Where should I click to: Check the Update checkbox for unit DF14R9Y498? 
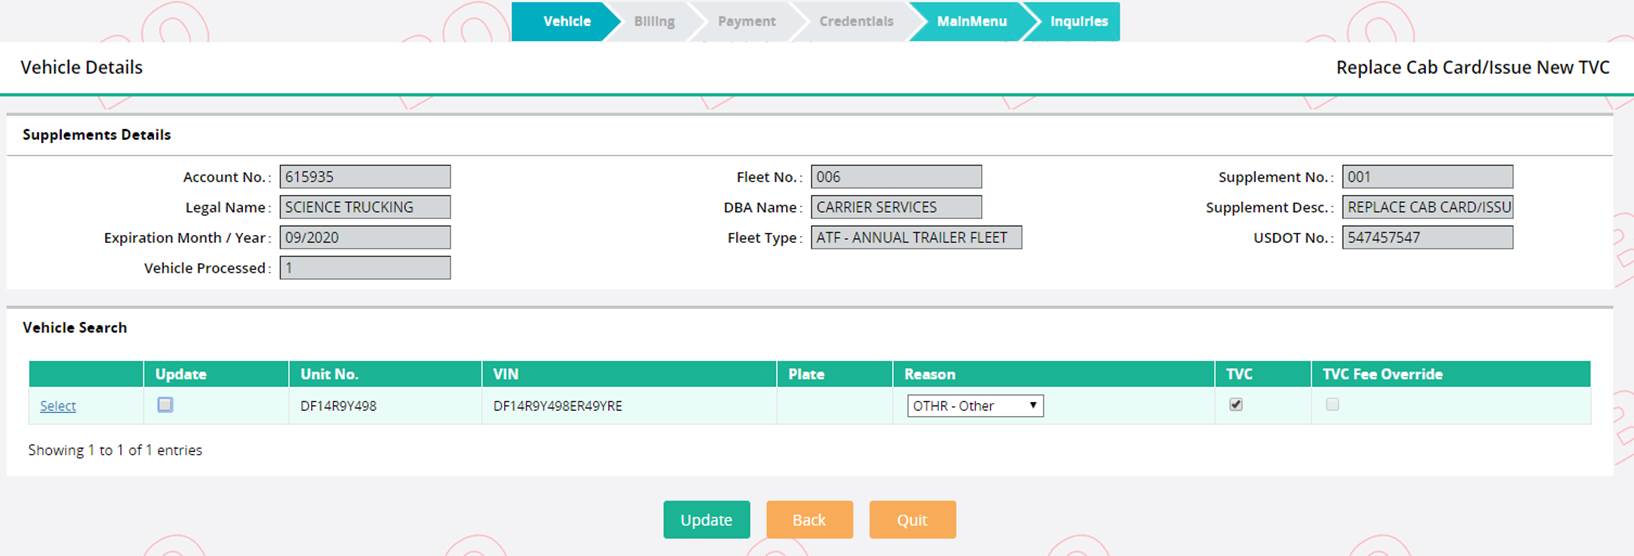pyautogui.click(x=165, y=405)
